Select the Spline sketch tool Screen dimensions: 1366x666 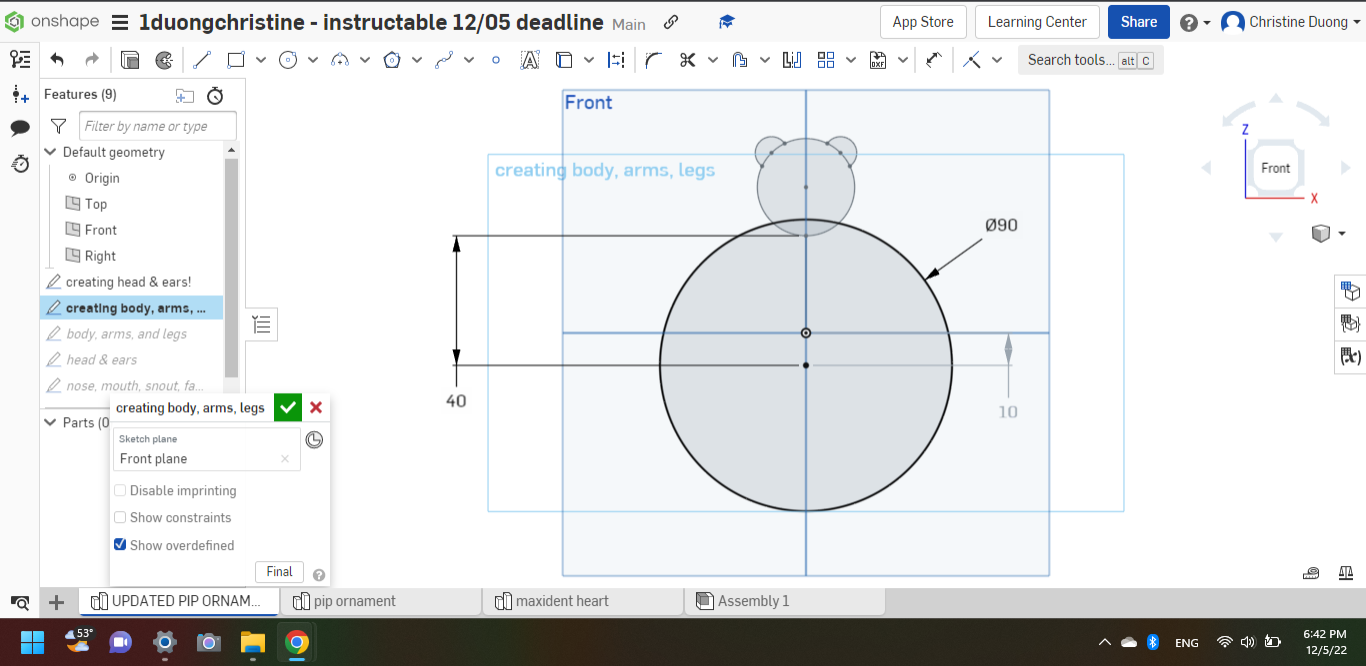[x=444, y=60]
